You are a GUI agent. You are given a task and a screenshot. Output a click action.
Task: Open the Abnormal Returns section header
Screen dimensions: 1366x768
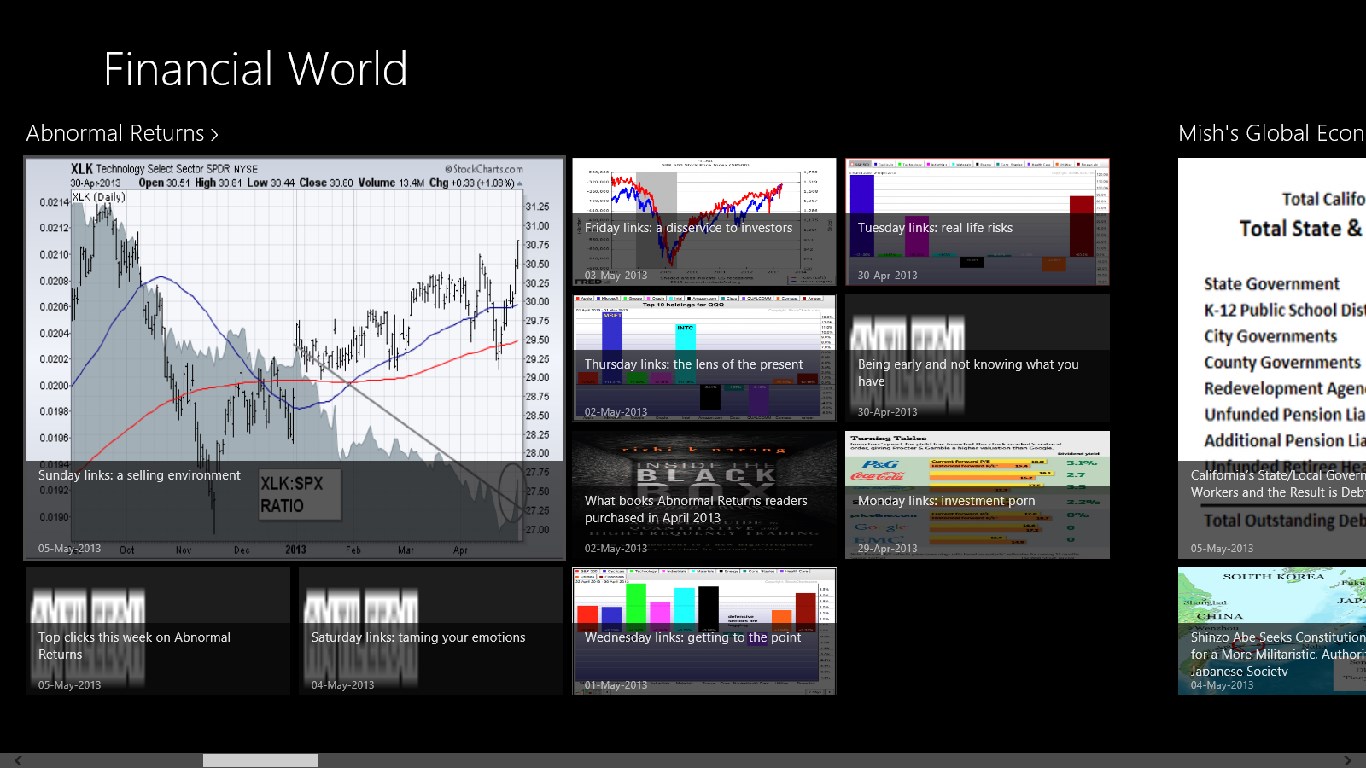tap(121, 133)
